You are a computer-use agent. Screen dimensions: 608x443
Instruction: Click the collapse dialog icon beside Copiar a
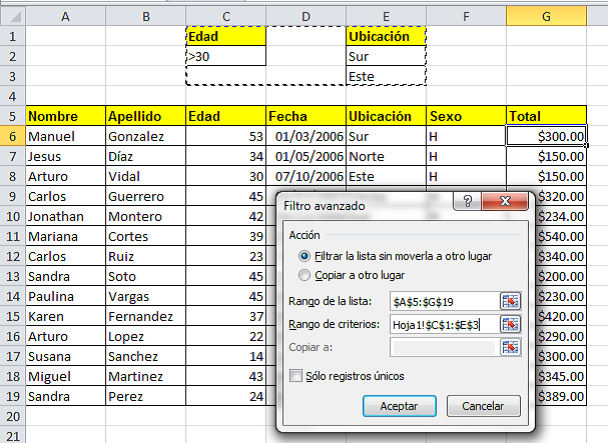512,347
